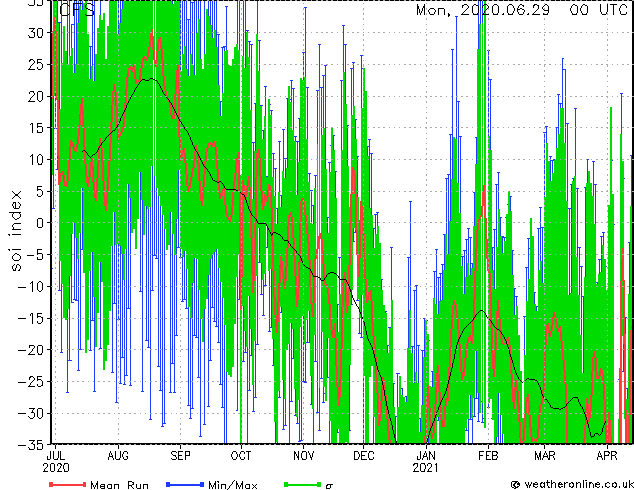The image size is (634, 490).
Task: Click the 5 y-axis tick value
Action: pos(40,191)
